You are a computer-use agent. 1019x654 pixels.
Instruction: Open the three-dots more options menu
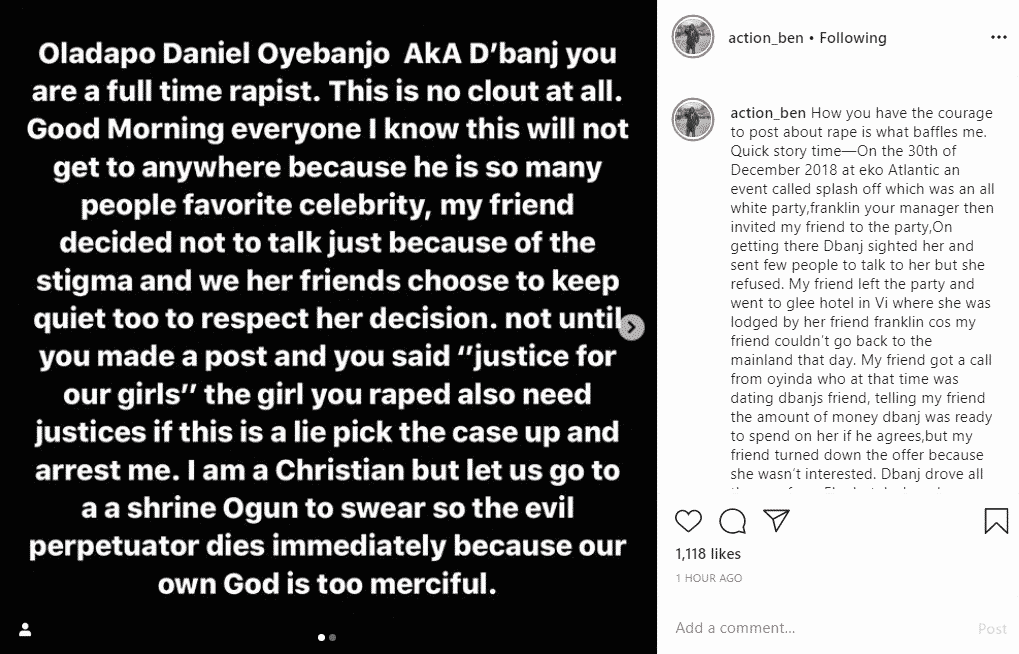point(998,38)
